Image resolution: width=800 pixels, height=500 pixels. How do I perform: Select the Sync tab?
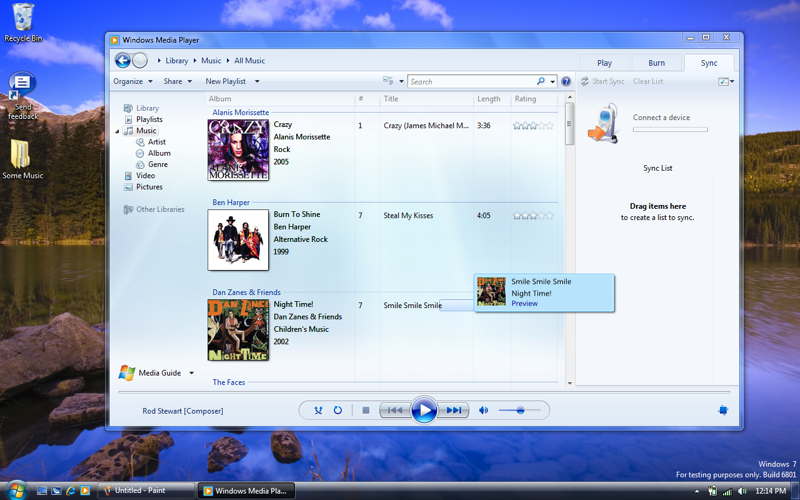(709, 63)
